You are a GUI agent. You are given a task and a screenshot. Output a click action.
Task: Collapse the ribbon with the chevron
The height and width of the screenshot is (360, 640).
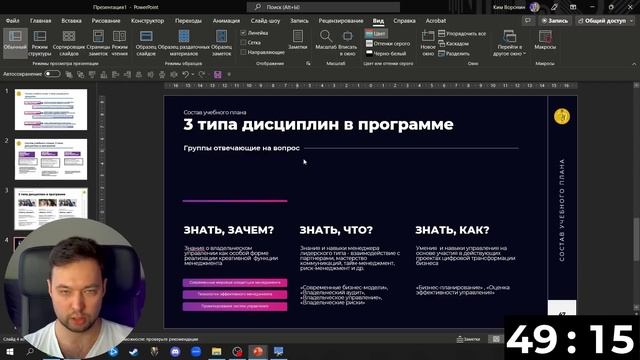[634, 64]
